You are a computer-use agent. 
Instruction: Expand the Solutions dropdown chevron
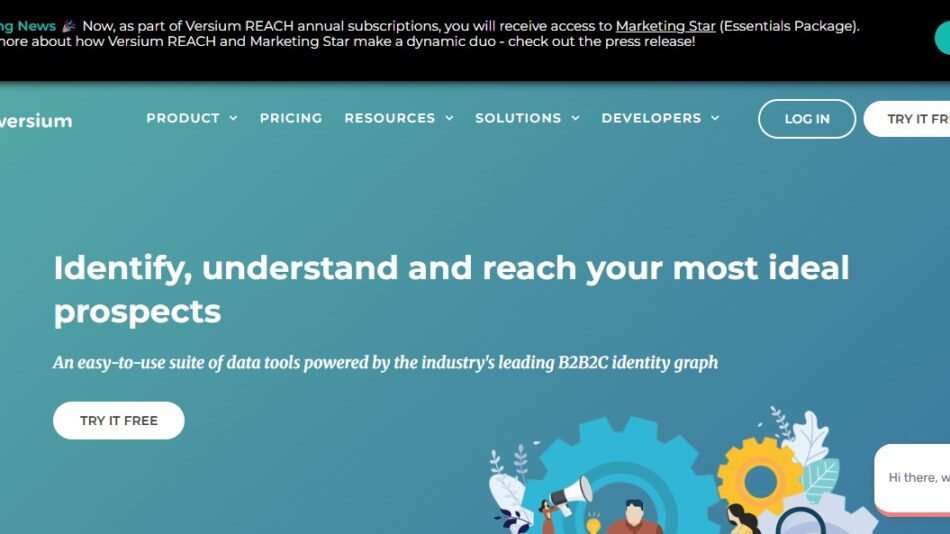point(575,118)
